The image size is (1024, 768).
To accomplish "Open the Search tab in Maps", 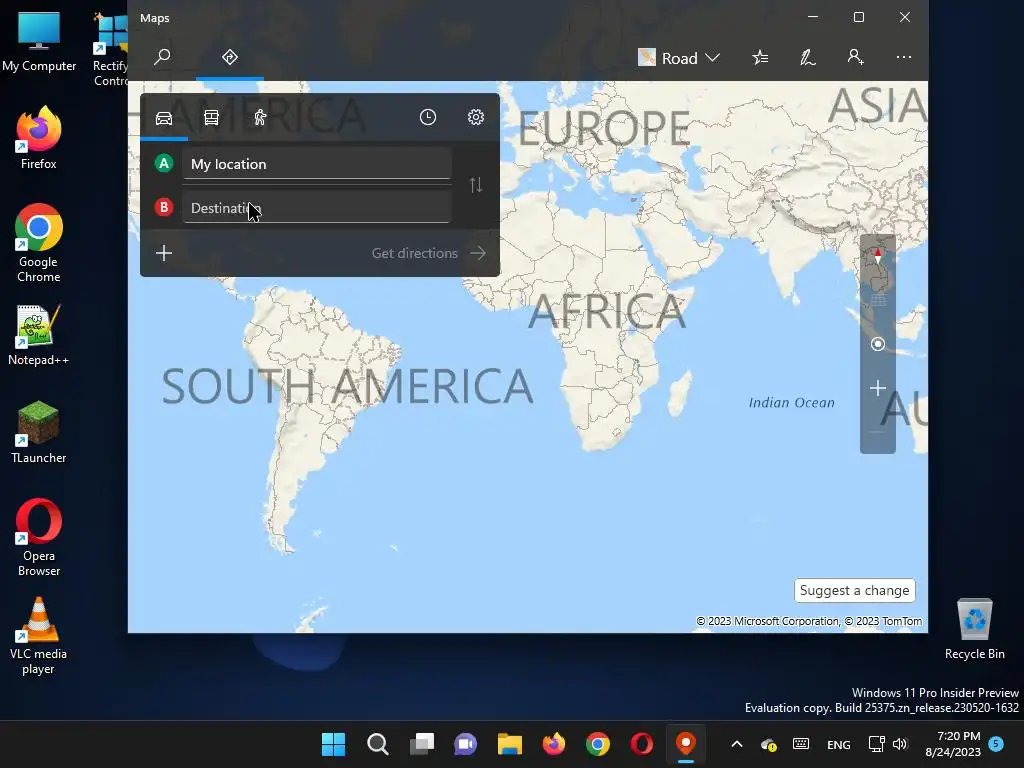I will point(162,57).
